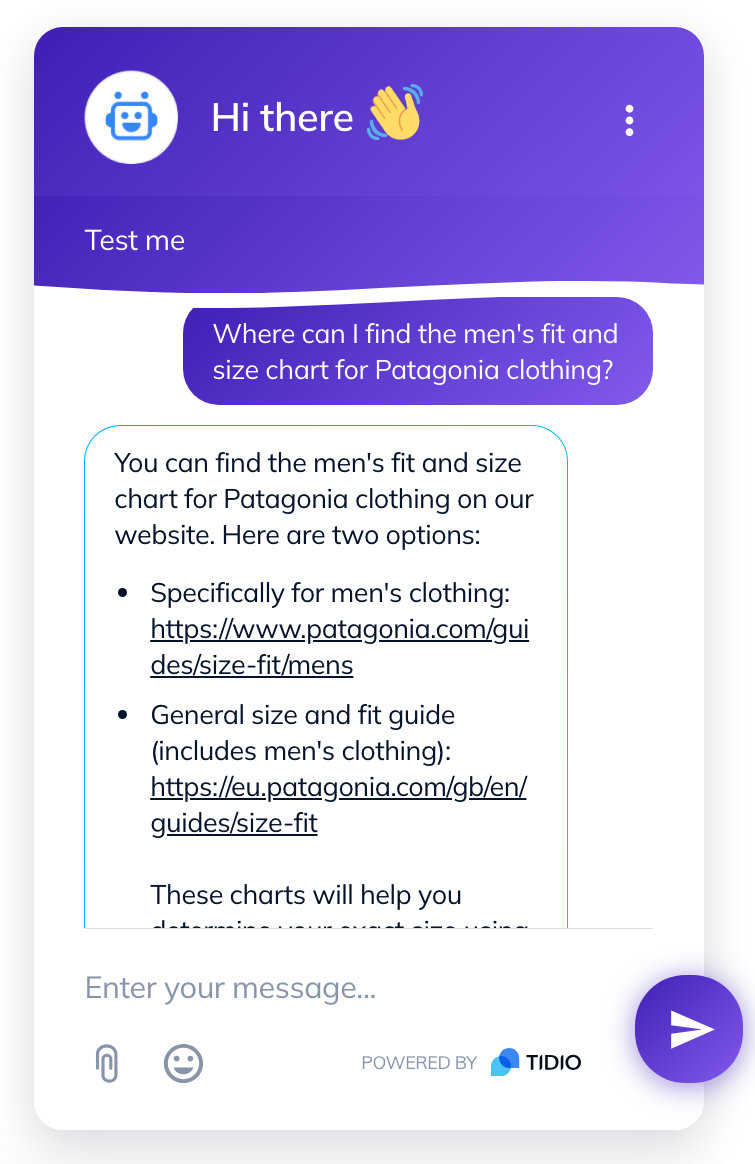Click the Hi there header title
Screen dimensions: 755x1164
[282, 117]
